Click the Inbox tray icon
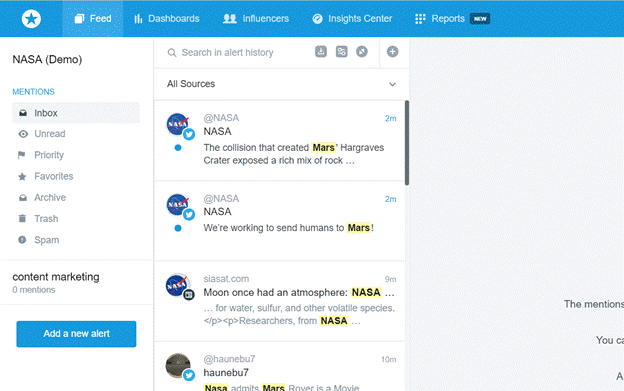 click(x=23, y=113)
